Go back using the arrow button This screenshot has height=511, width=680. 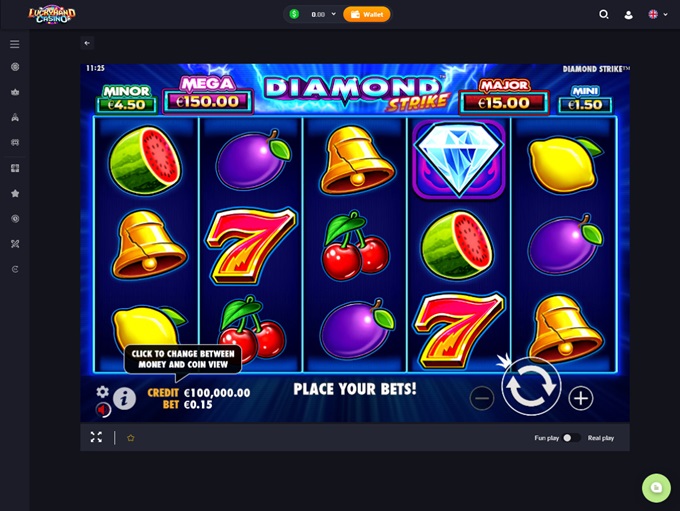point(87,43)
